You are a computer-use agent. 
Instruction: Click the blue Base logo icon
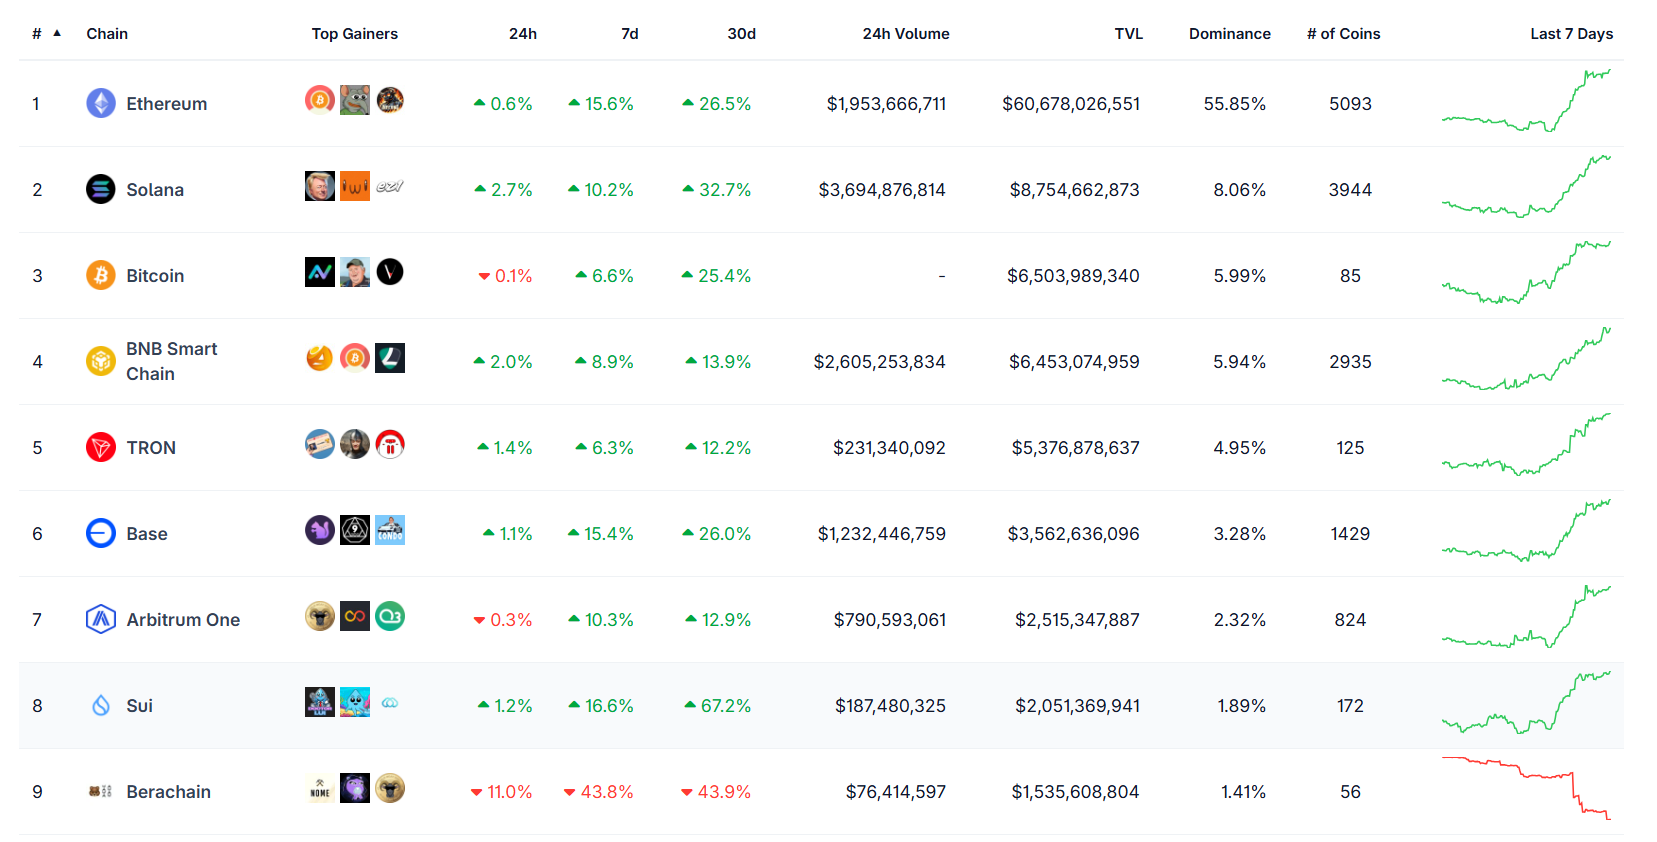[x=101, y=533]
